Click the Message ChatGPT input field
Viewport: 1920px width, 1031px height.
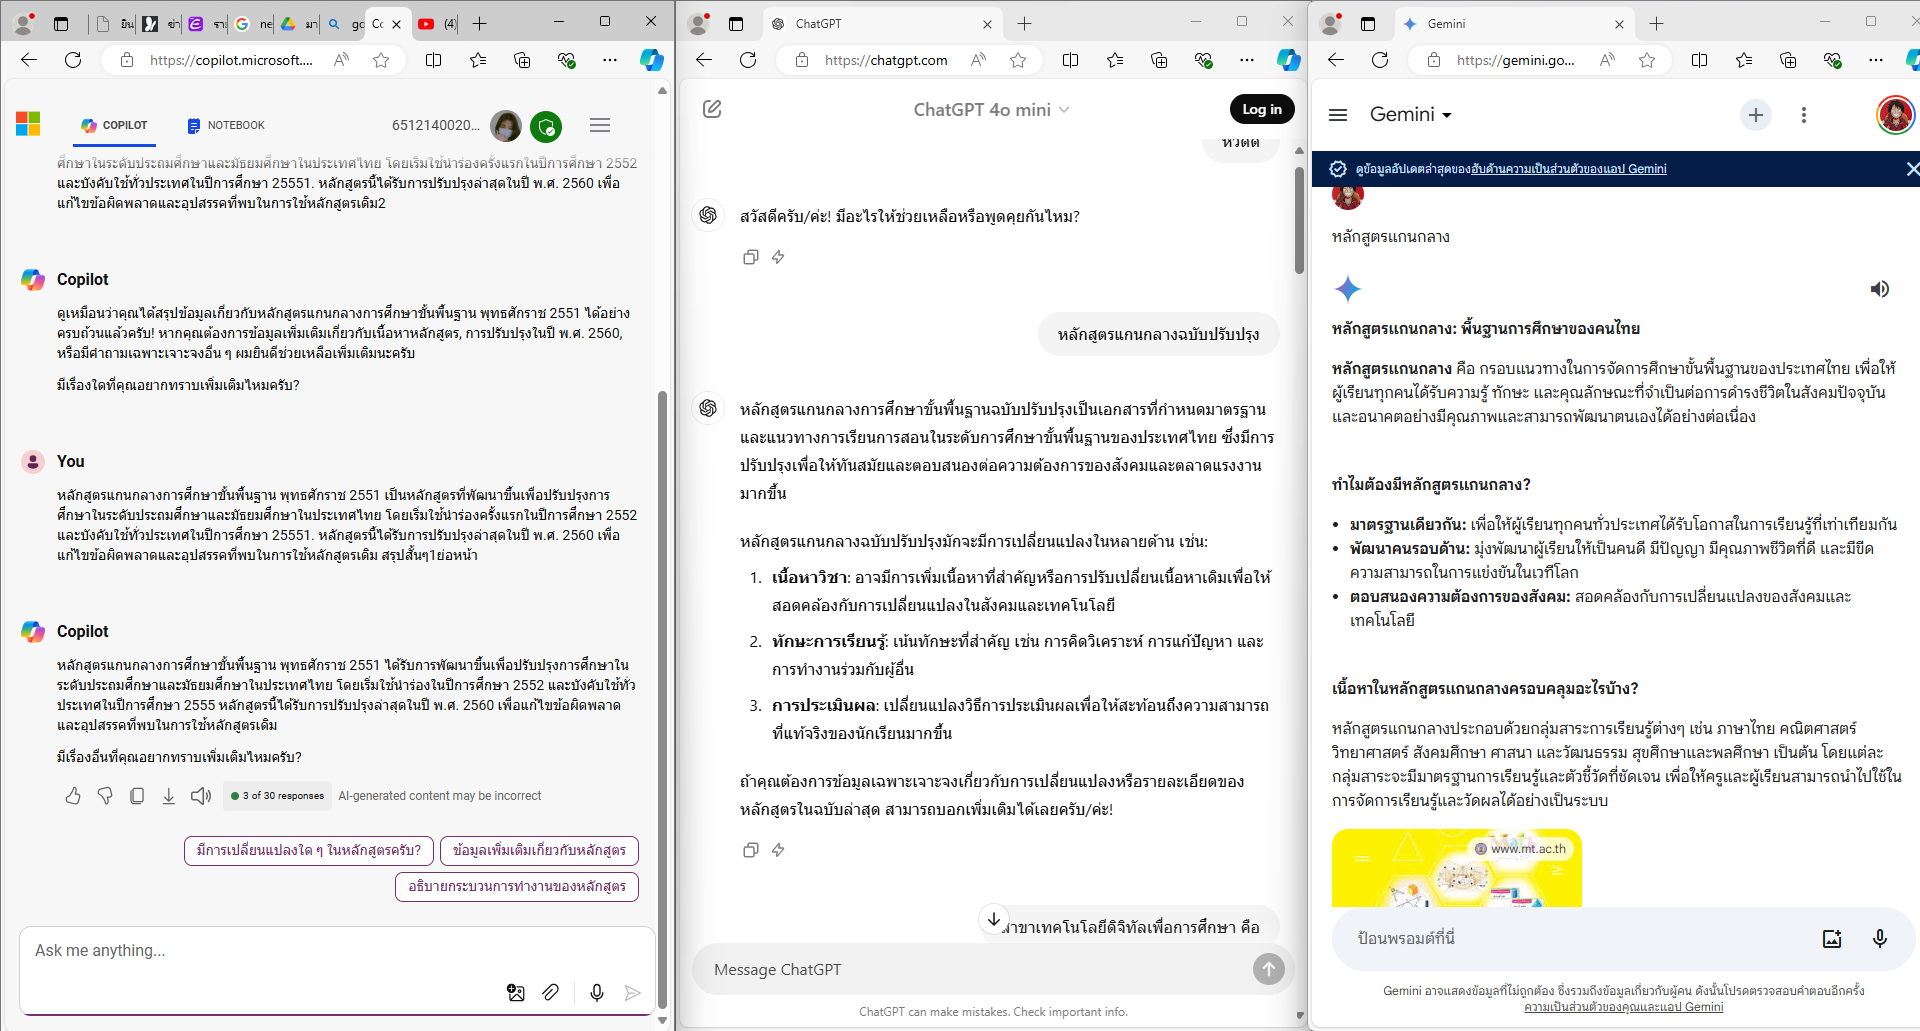tap(970, 969)
